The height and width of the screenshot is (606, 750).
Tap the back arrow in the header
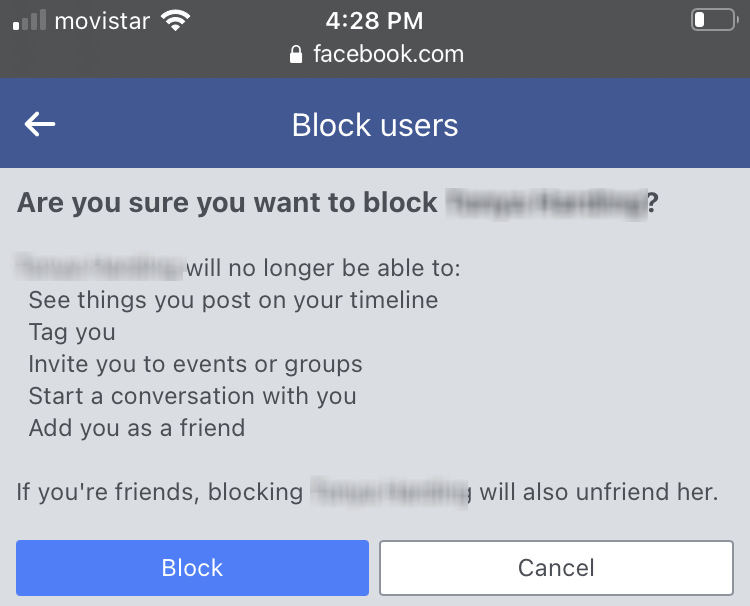(x=40, y=124)
